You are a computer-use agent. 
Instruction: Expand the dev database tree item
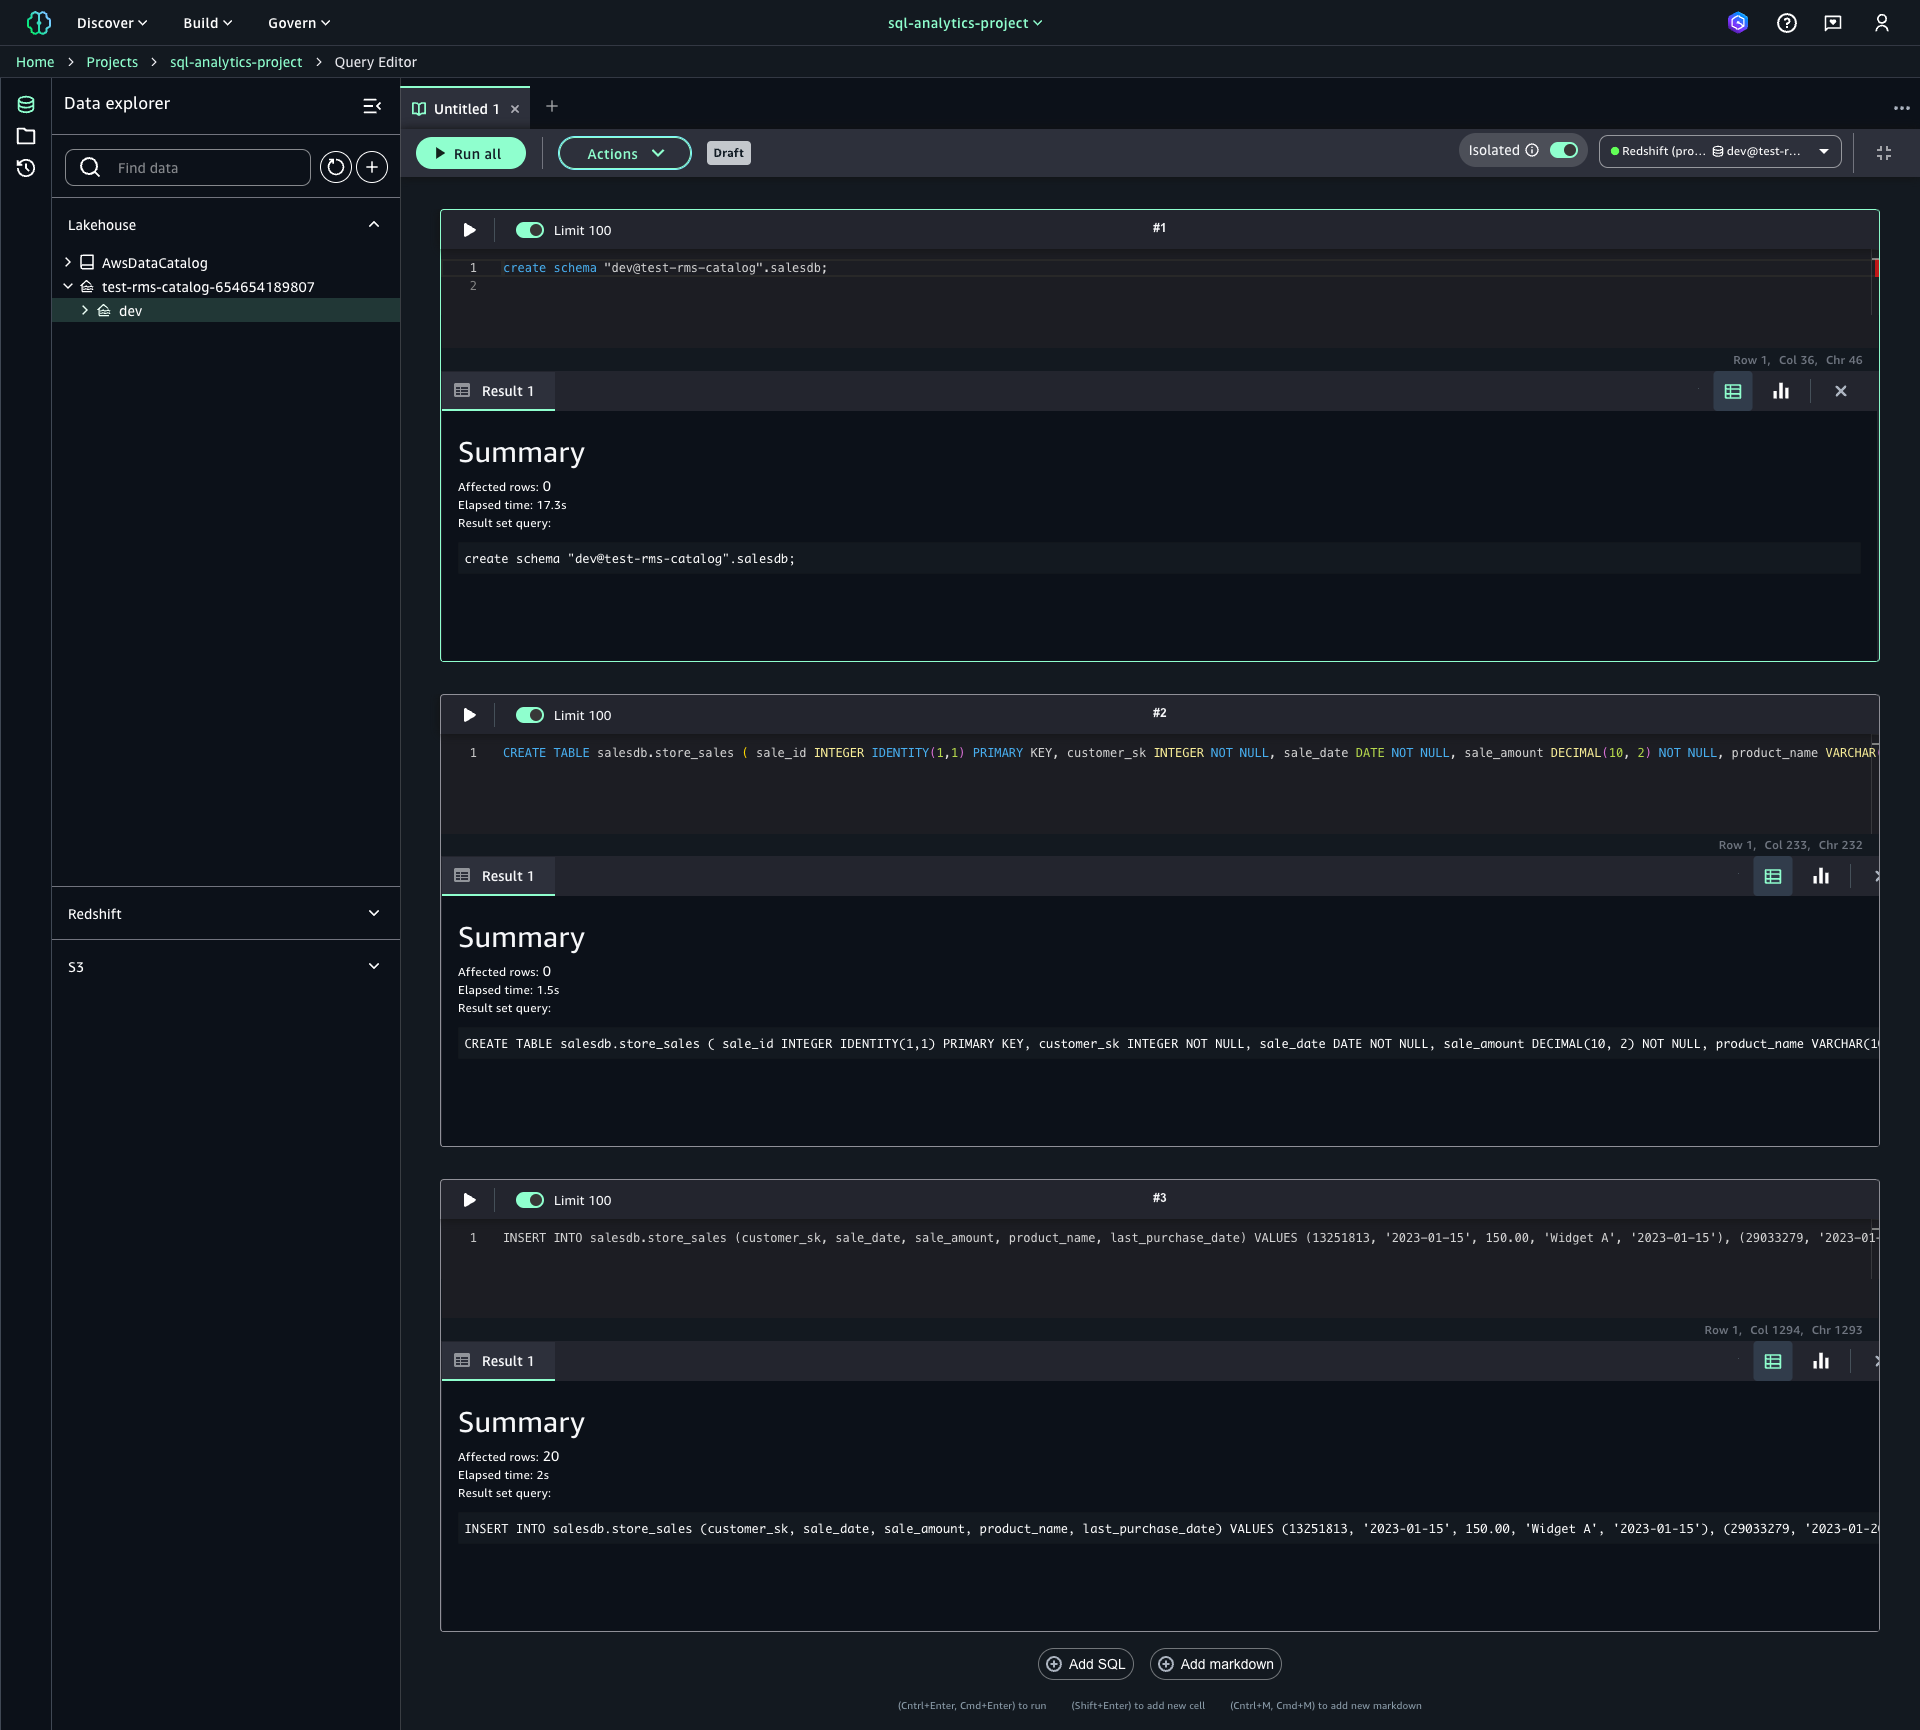[x=85, y=311]
